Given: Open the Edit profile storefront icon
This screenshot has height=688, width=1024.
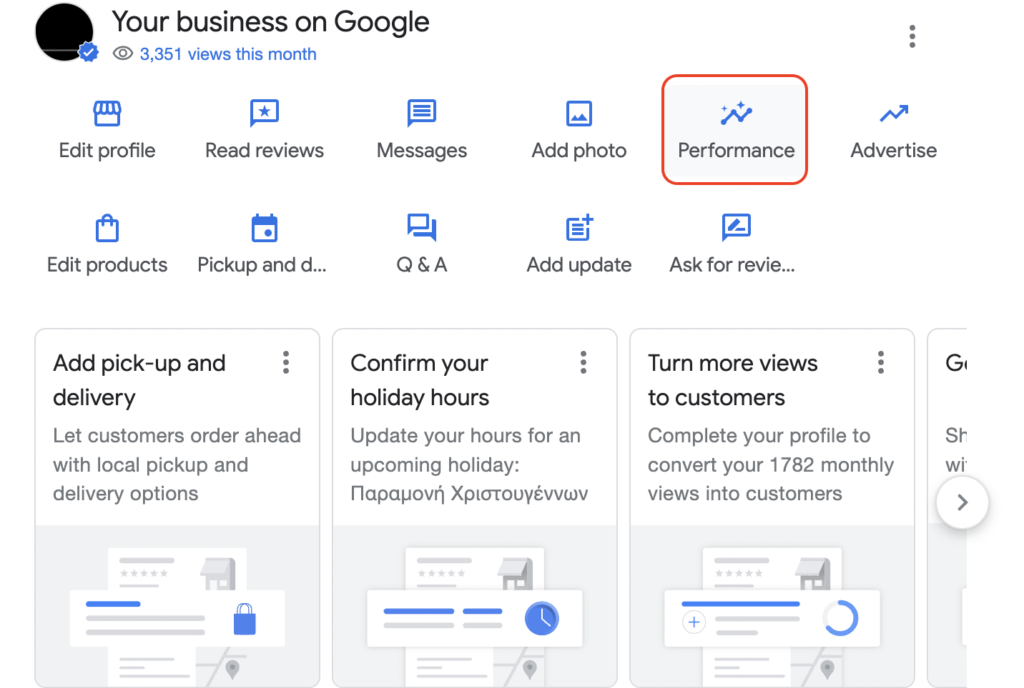Looking at the screenshot, I should pos(107,114).
